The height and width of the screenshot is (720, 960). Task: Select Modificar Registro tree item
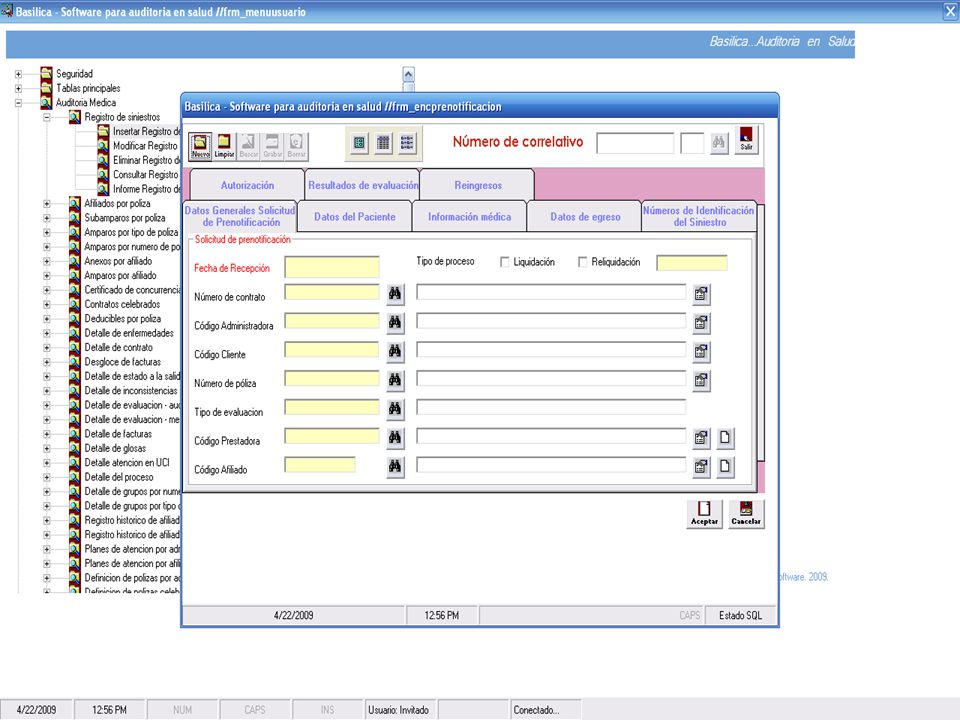145,146
